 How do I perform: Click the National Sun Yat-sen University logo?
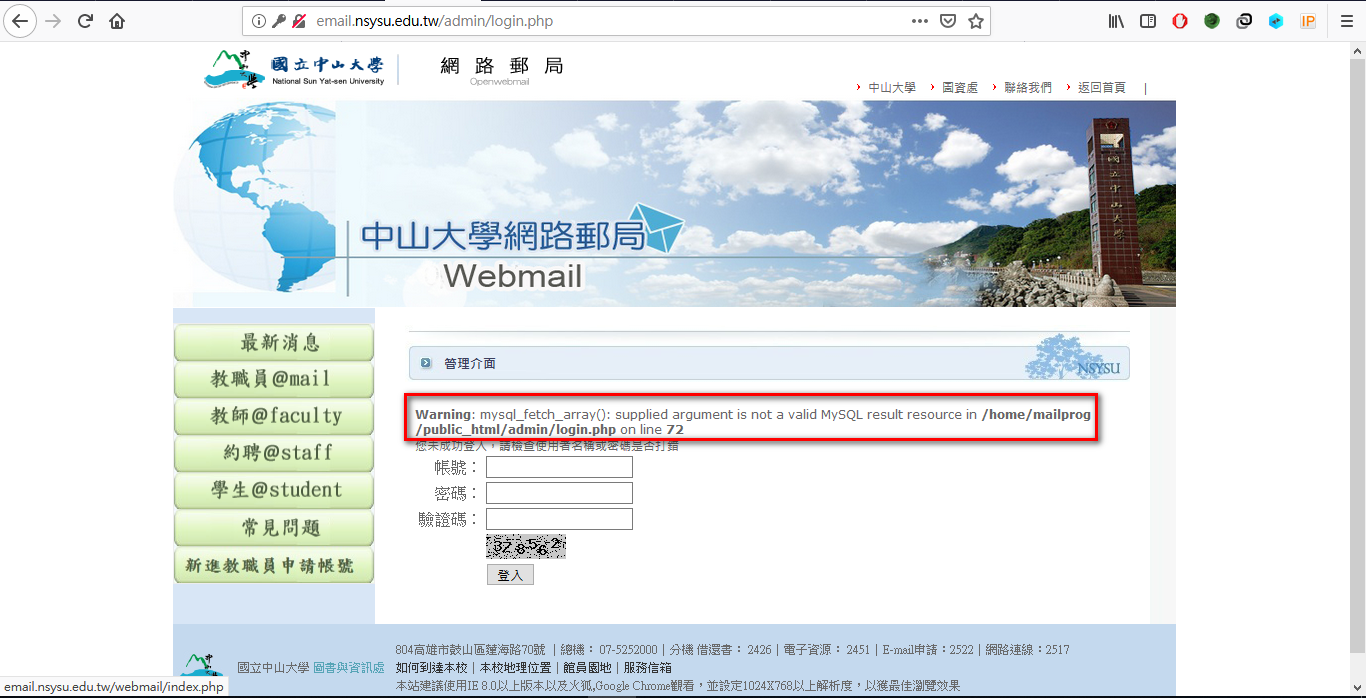[x=294, y=69]
